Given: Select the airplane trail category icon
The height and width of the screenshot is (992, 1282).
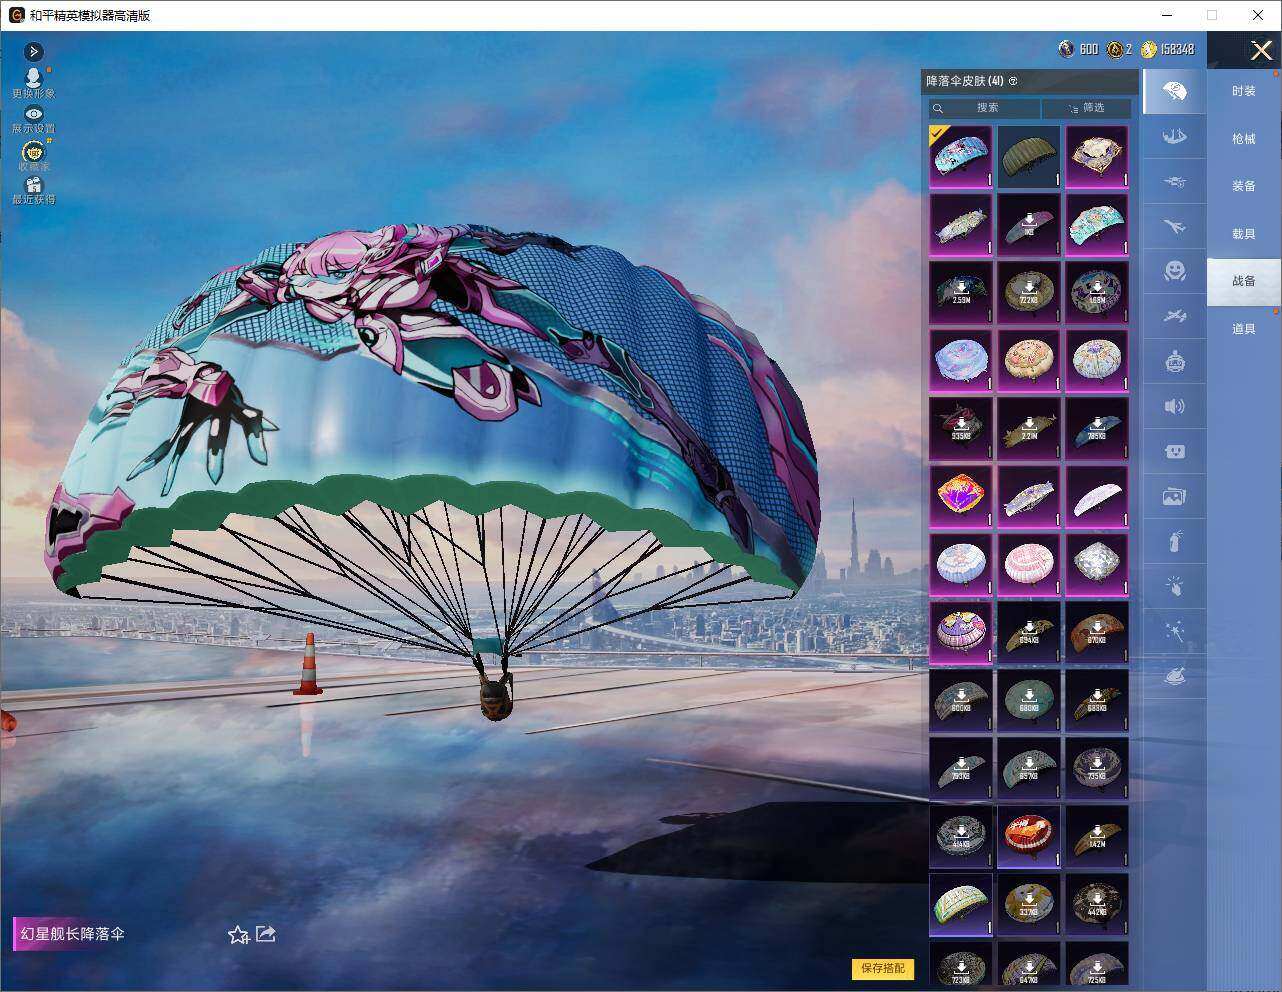Looking at the screenshot, I should point(1174,227).
